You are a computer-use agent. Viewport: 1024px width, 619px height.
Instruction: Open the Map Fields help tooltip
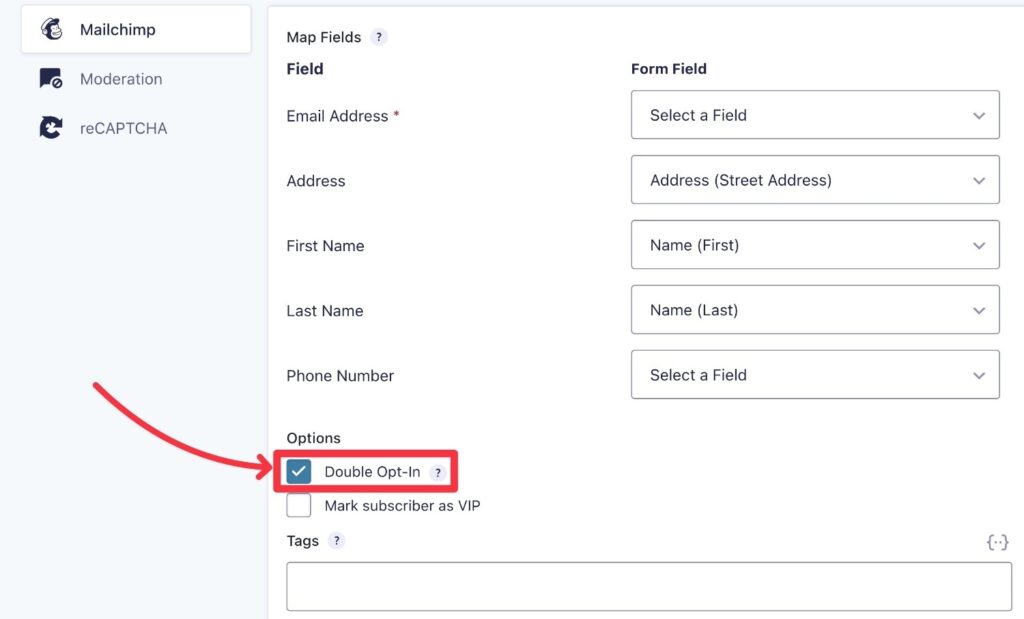[x=379, y=37]
